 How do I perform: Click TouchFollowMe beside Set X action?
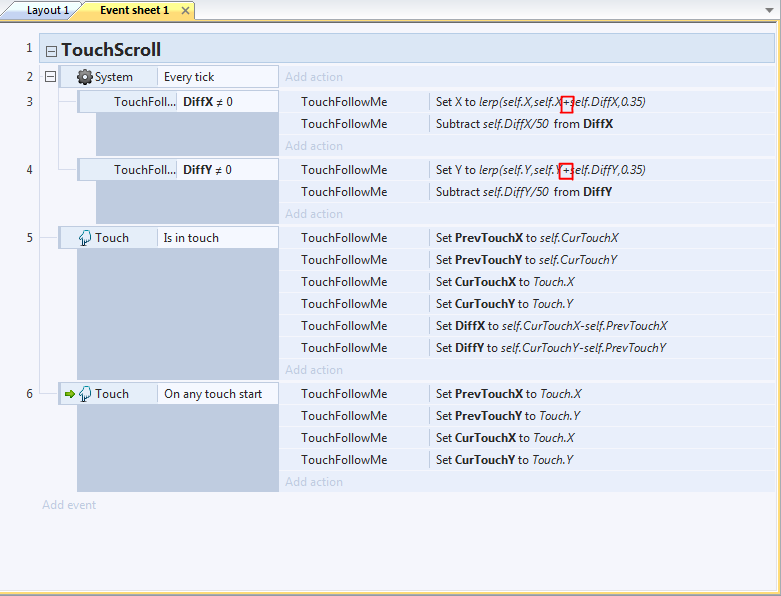[344, 102]
